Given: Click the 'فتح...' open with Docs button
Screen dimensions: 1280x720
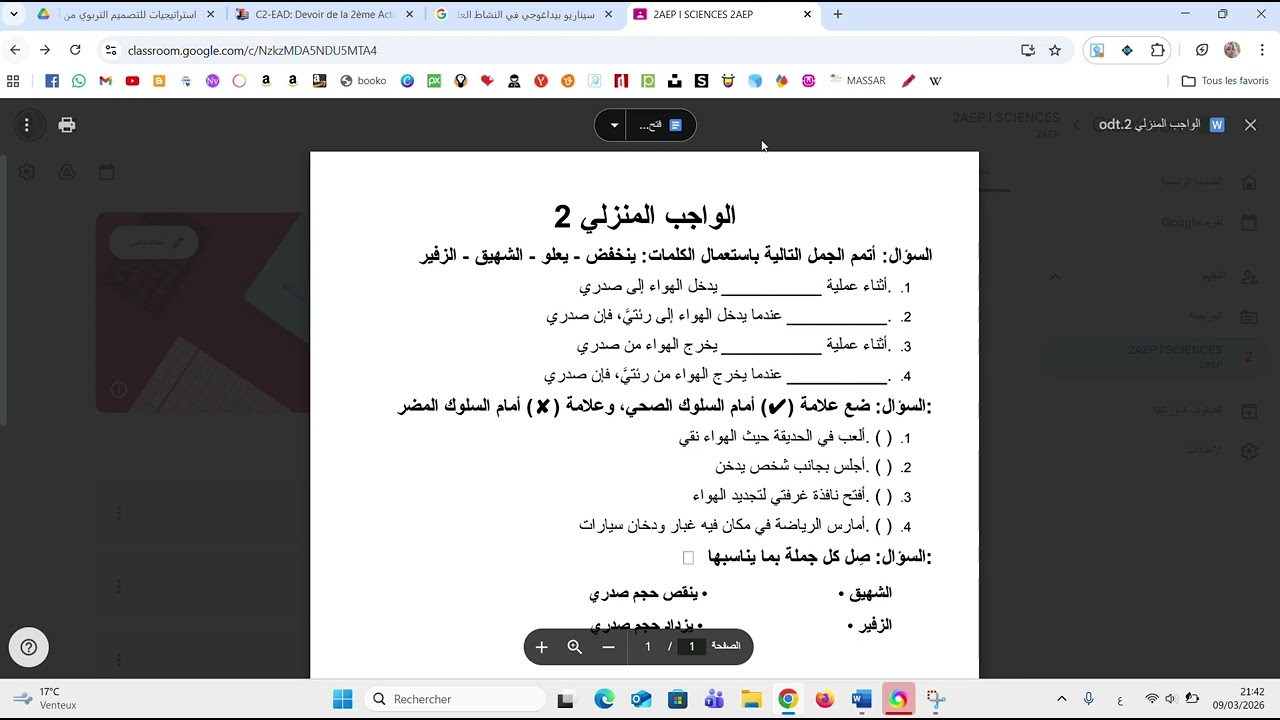Looking at the screenshot, I should tap(661, 125).
